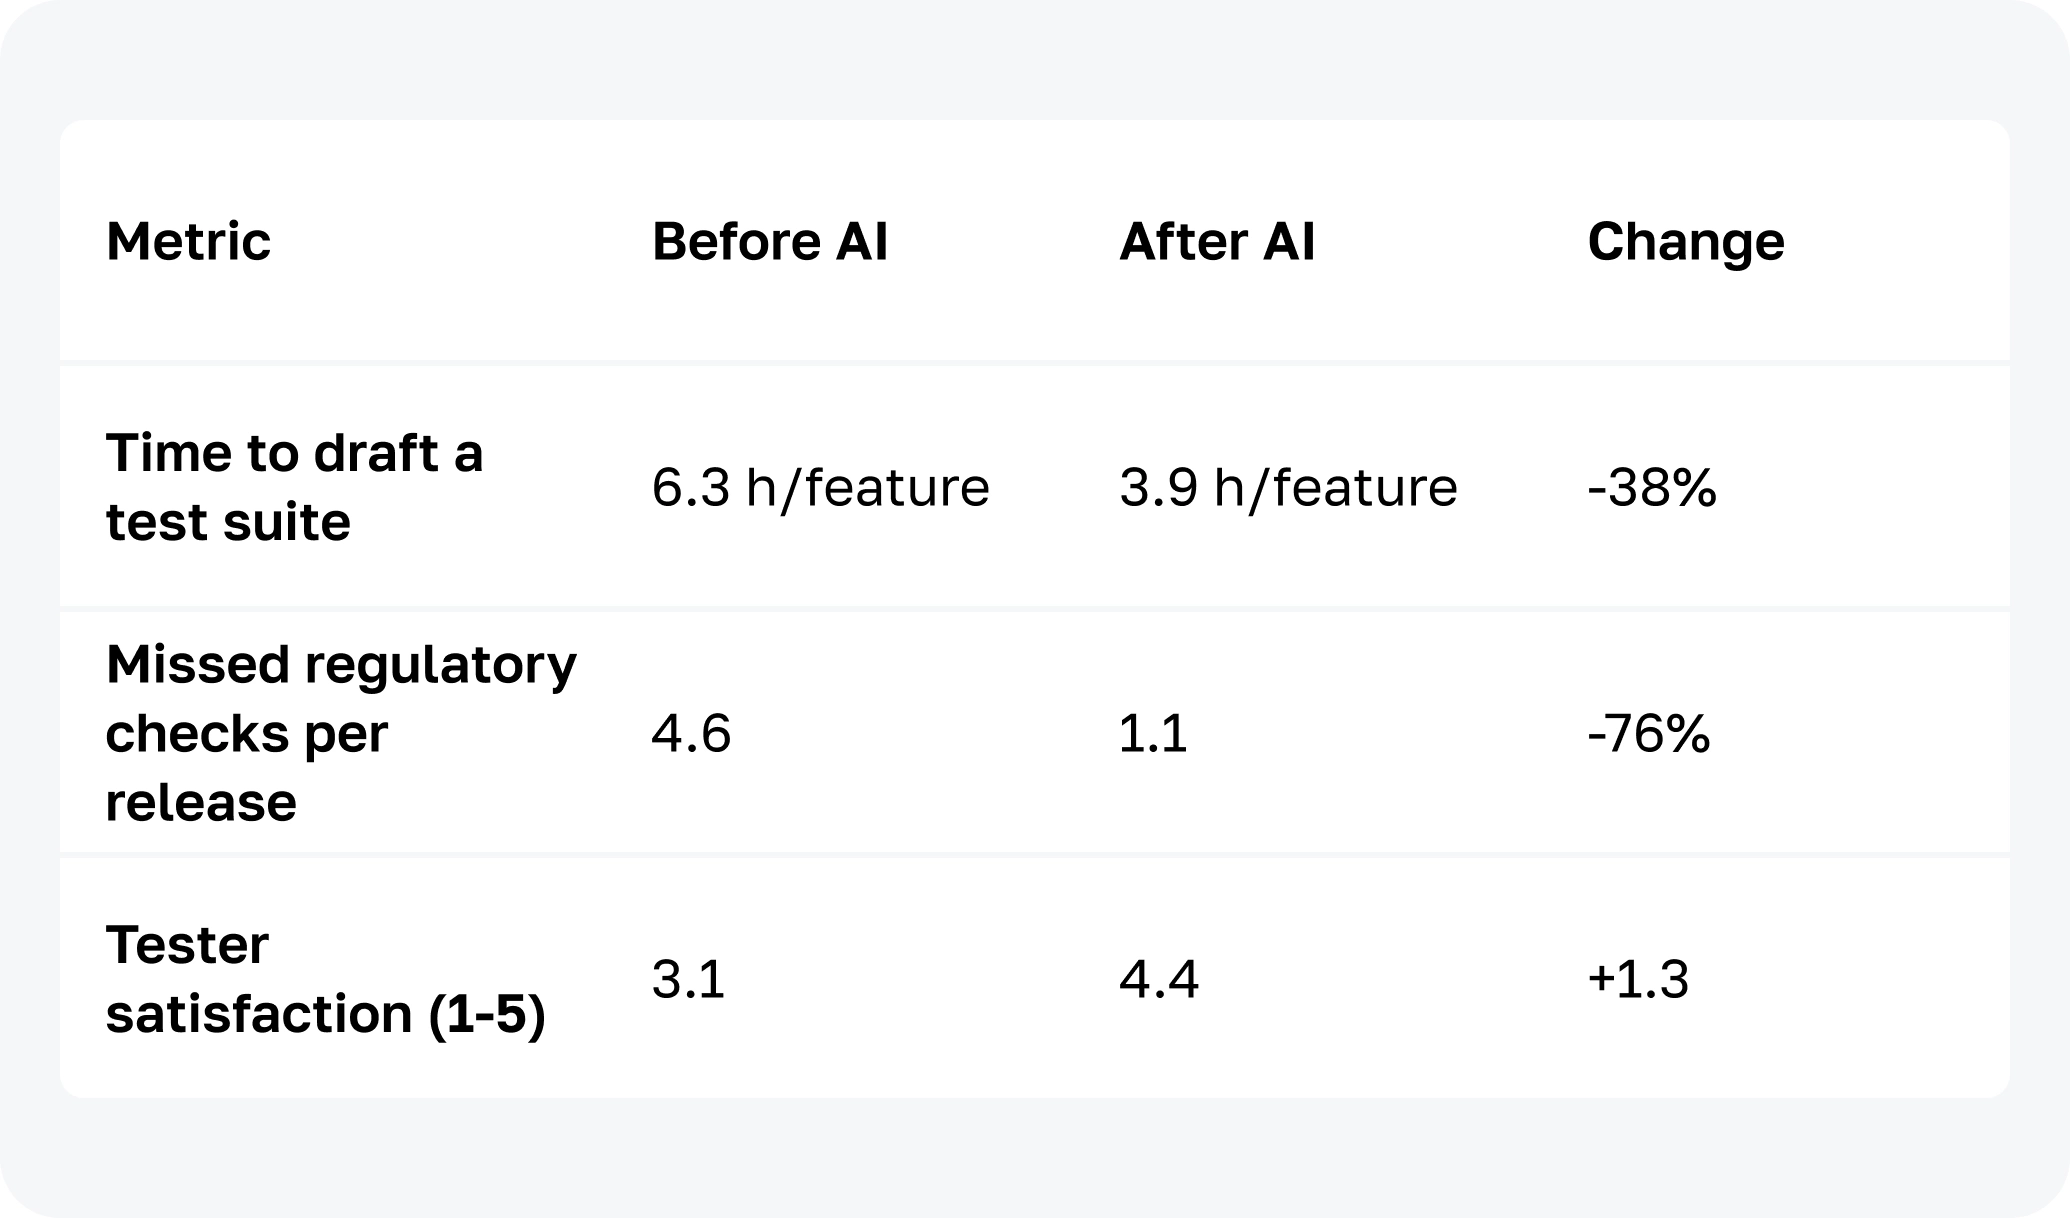Select the Change column header
Screen dimensions: 2070x1218
(x=1685, y=242)
